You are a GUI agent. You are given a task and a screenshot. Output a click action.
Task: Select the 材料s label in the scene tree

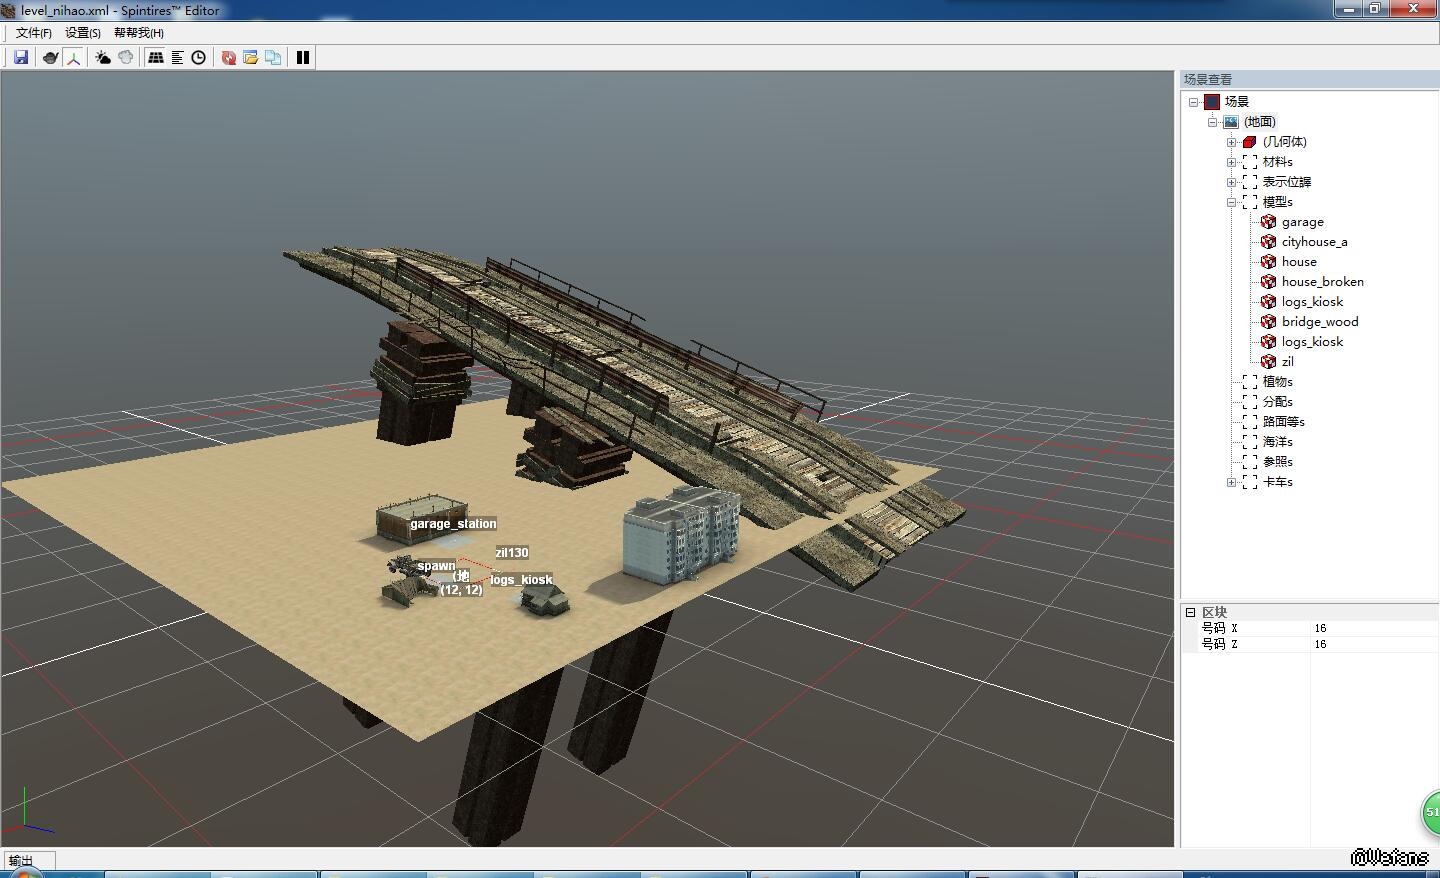1277,162
